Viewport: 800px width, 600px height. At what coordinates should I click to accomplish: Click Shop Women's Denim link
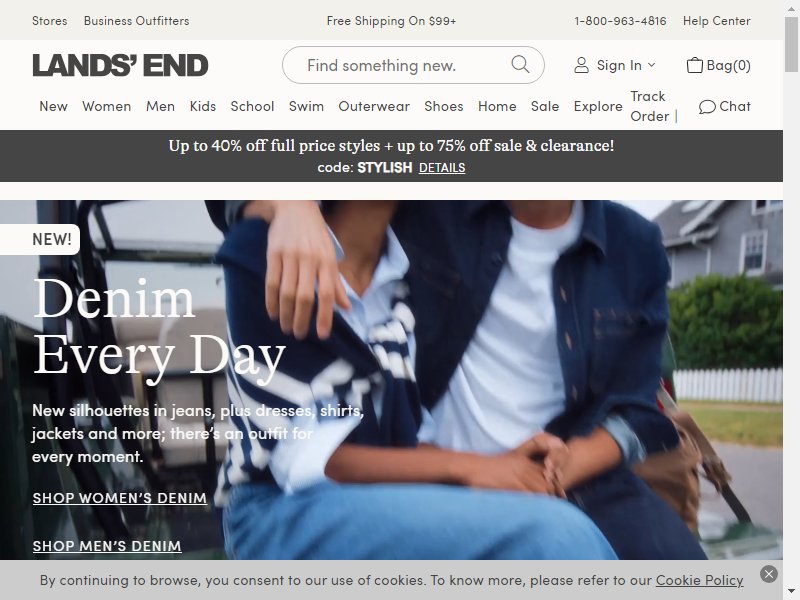(x=120, y=498)
